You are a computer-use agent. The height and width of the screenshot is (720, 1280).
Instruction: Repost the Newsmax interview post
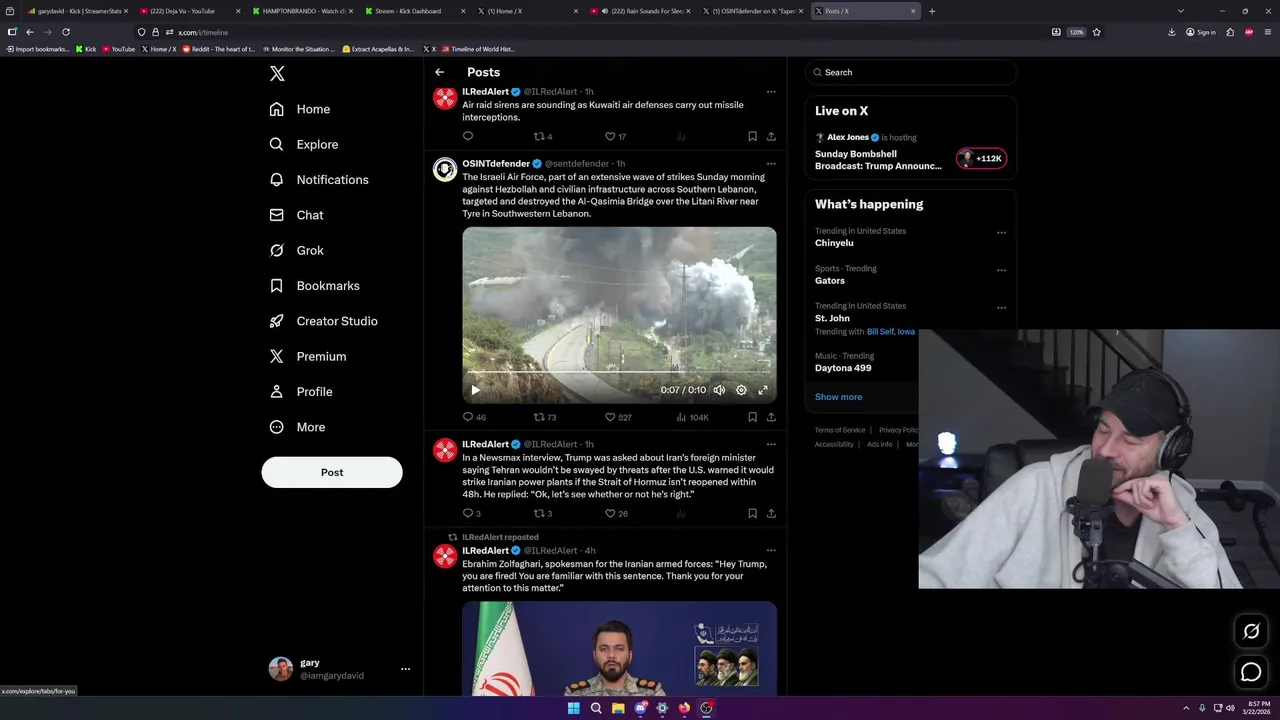[x=543, y=513]
